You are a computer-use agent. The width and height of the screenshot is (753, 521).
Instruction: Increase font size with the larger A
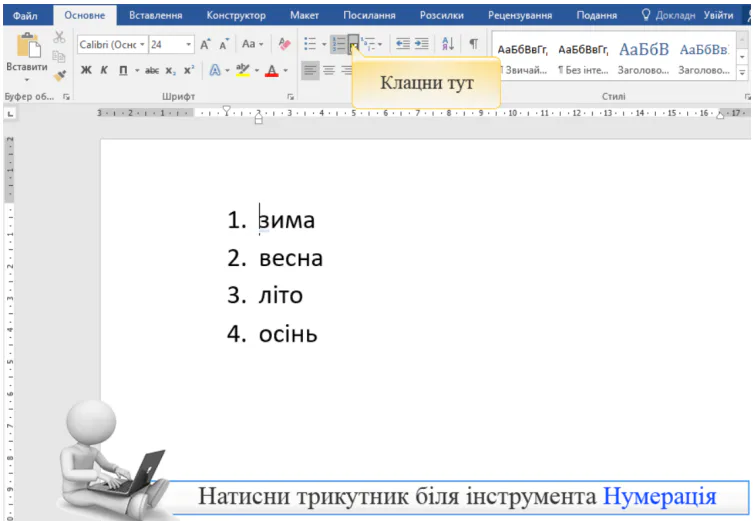[205, 45]
